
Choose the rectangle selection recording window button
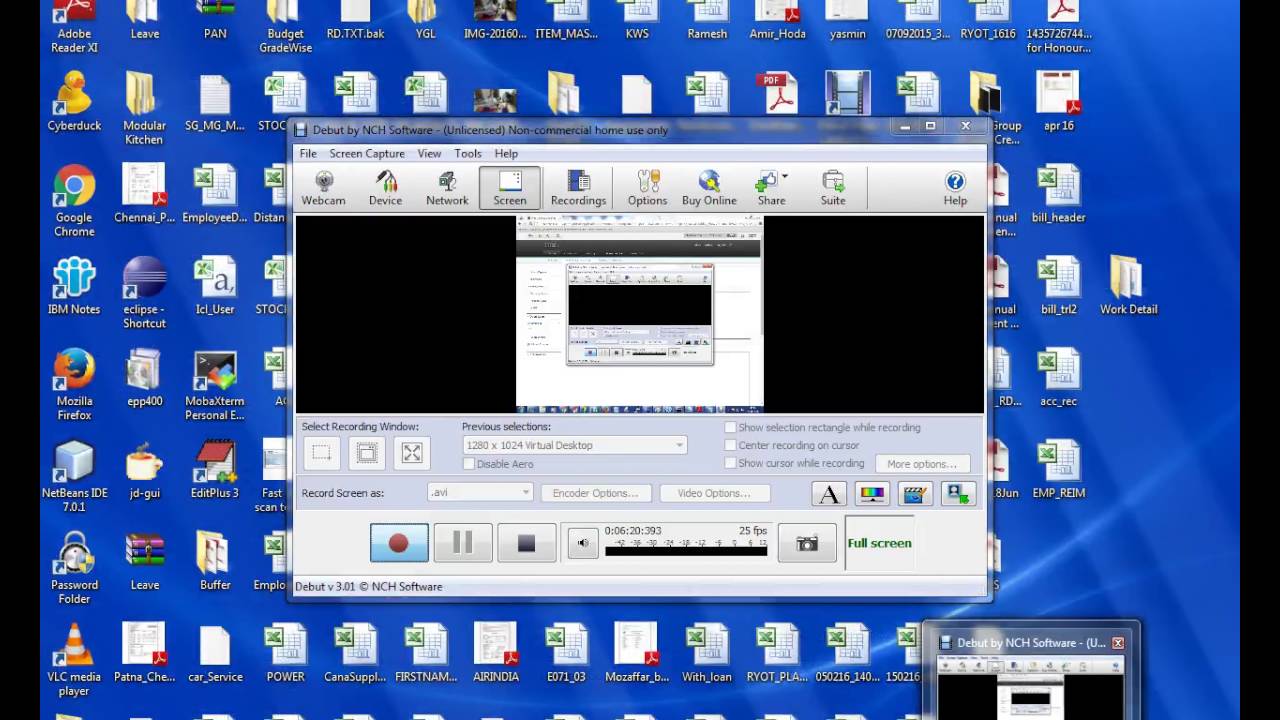pos(321,453)
